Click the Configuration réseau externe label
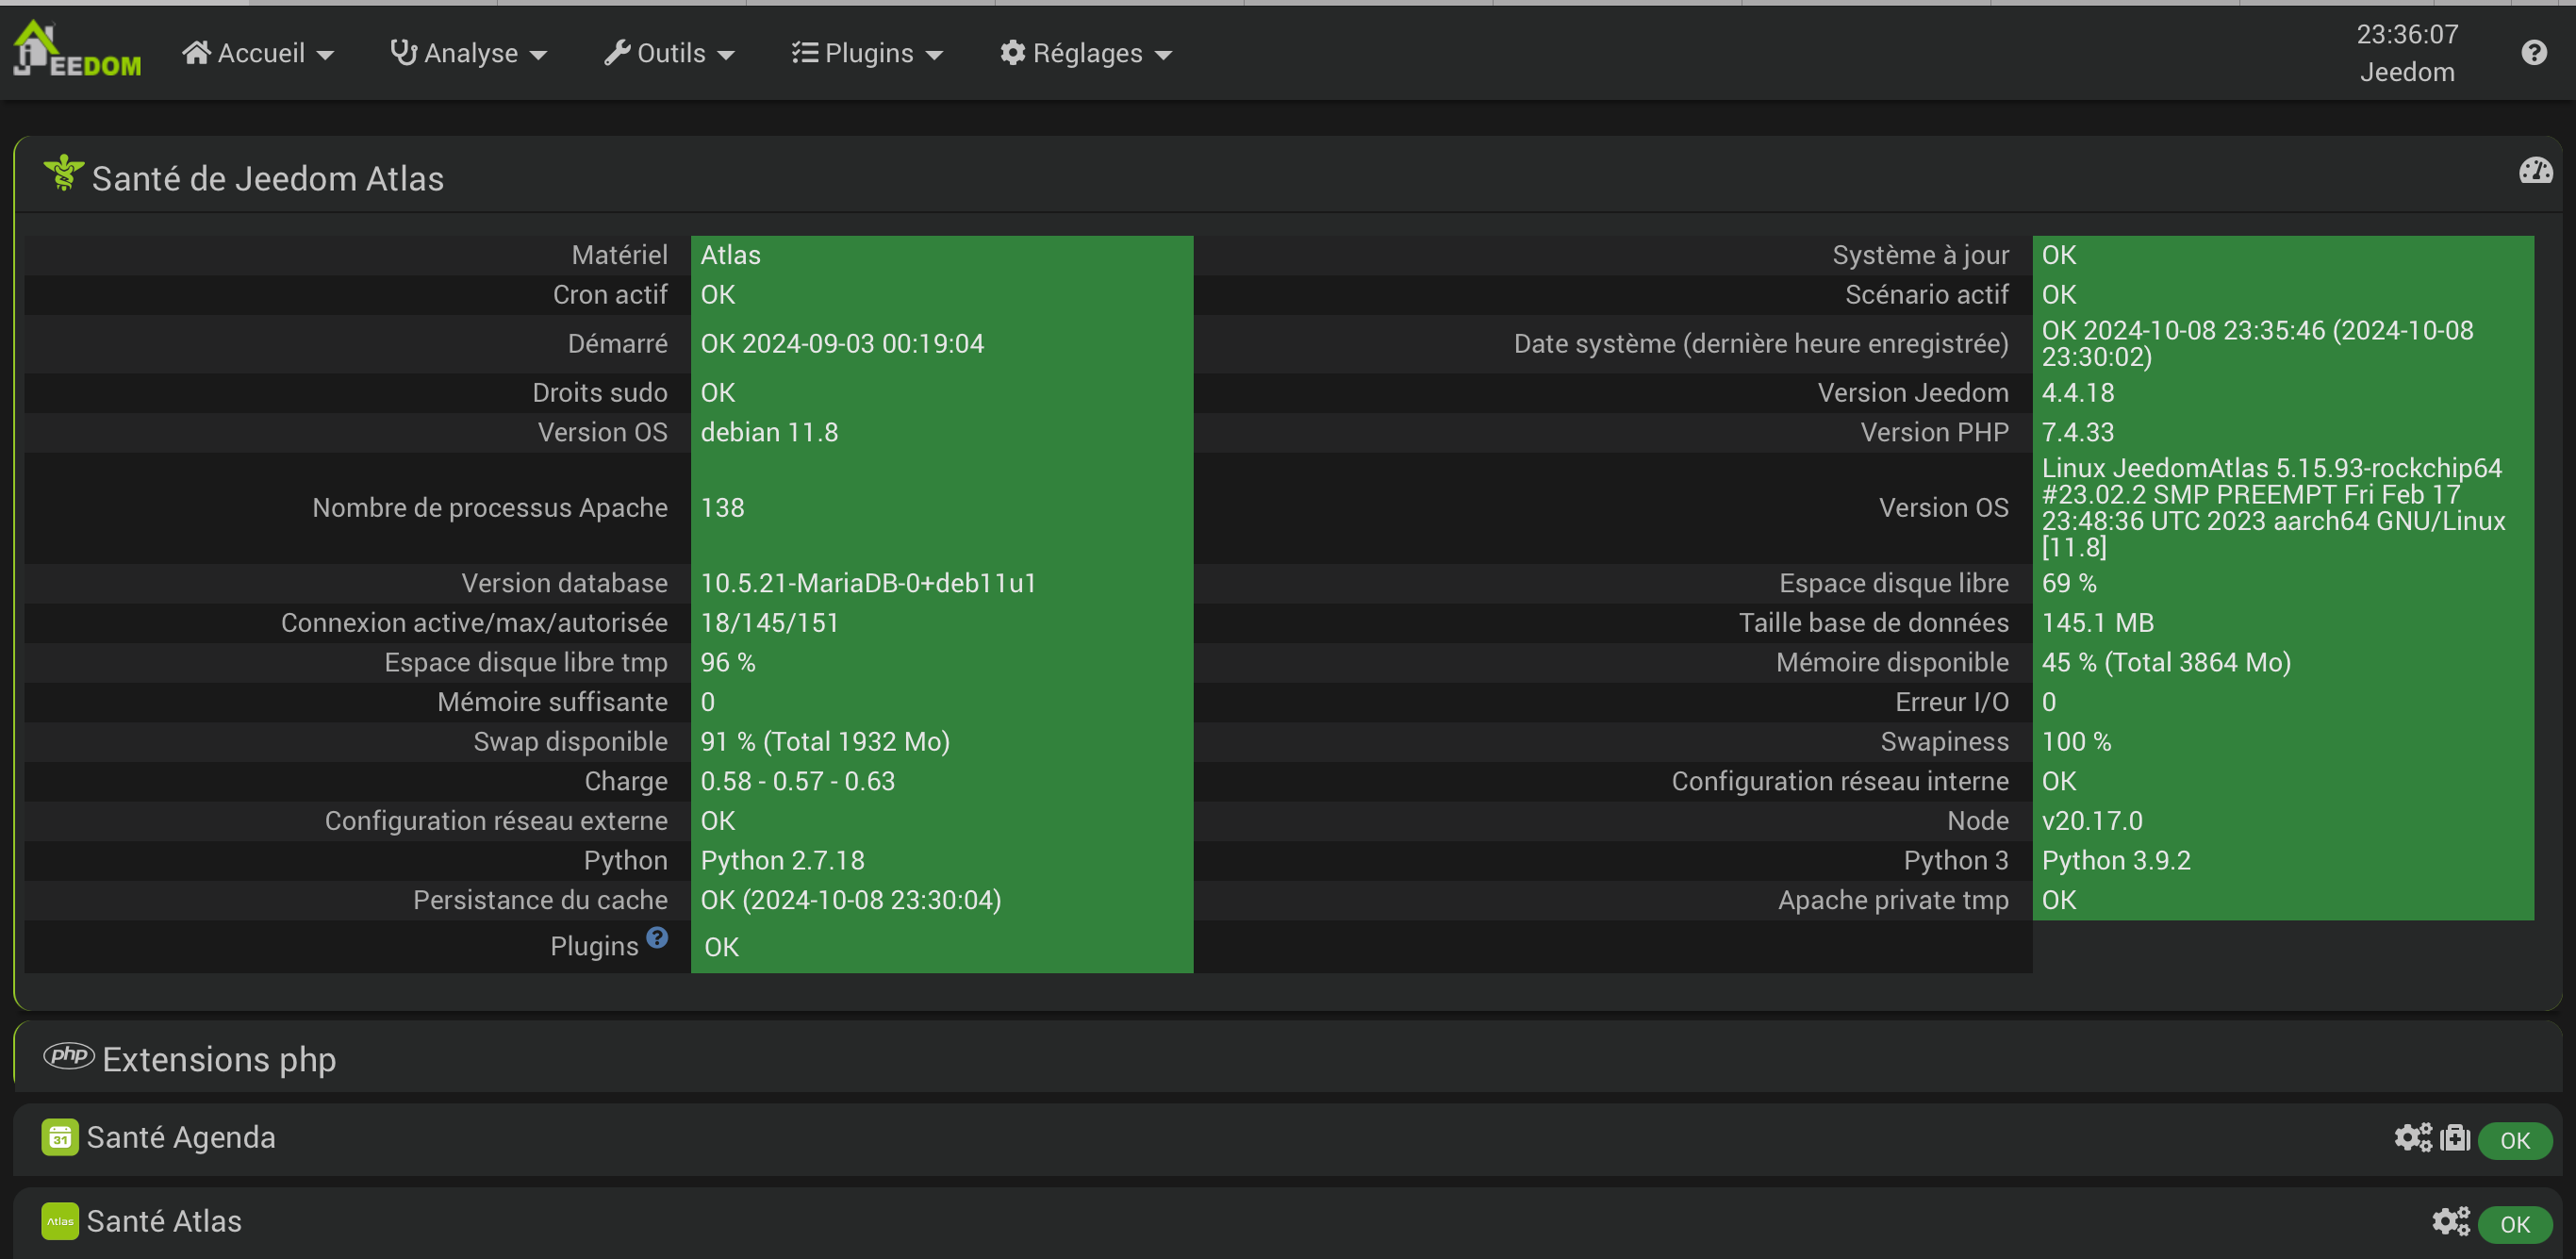This screenshot has height=1259, width=2576. pyautogui.click(x=496, y=821)
